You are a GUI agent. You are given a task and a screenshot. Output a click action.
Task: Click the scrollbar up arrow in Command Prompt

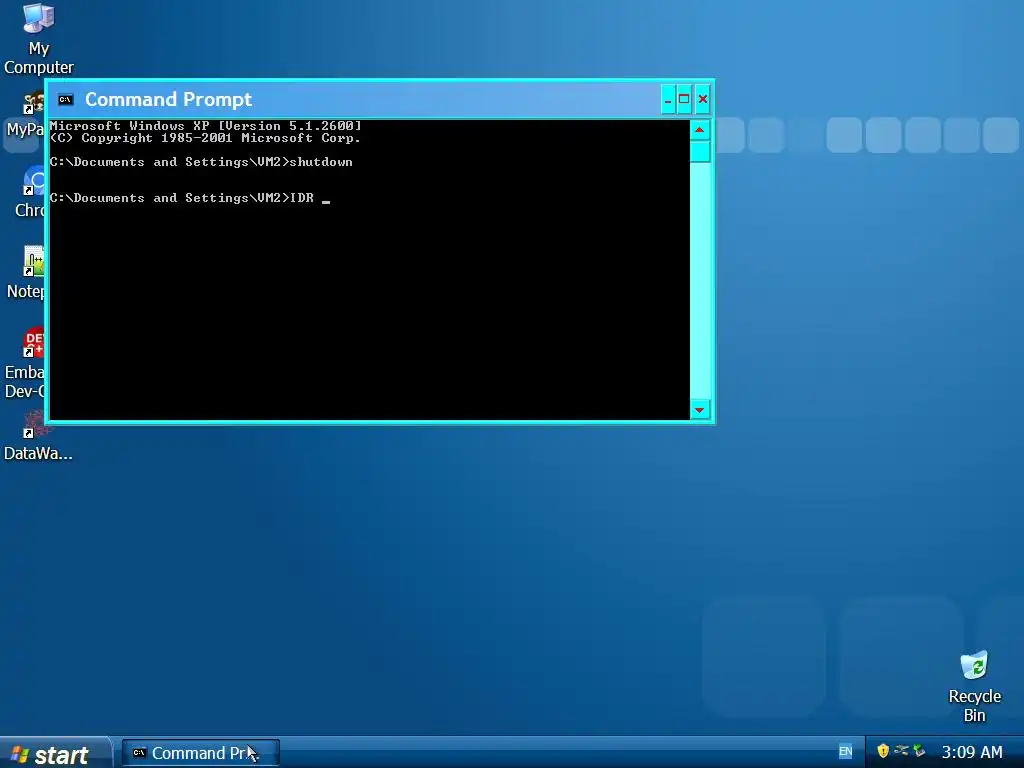tap(699, 130)
